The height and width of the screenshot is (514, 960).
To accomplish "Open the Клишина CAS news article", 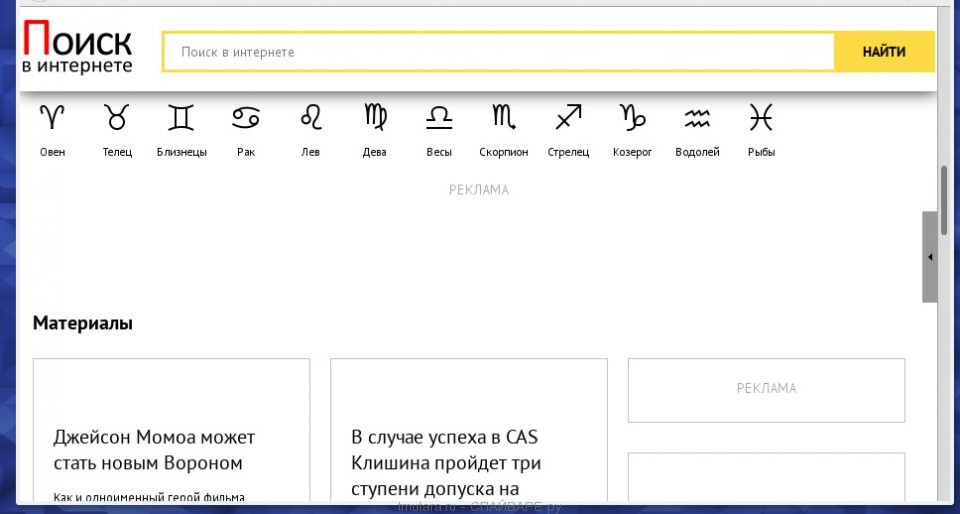I will click(x=446, y=462).
